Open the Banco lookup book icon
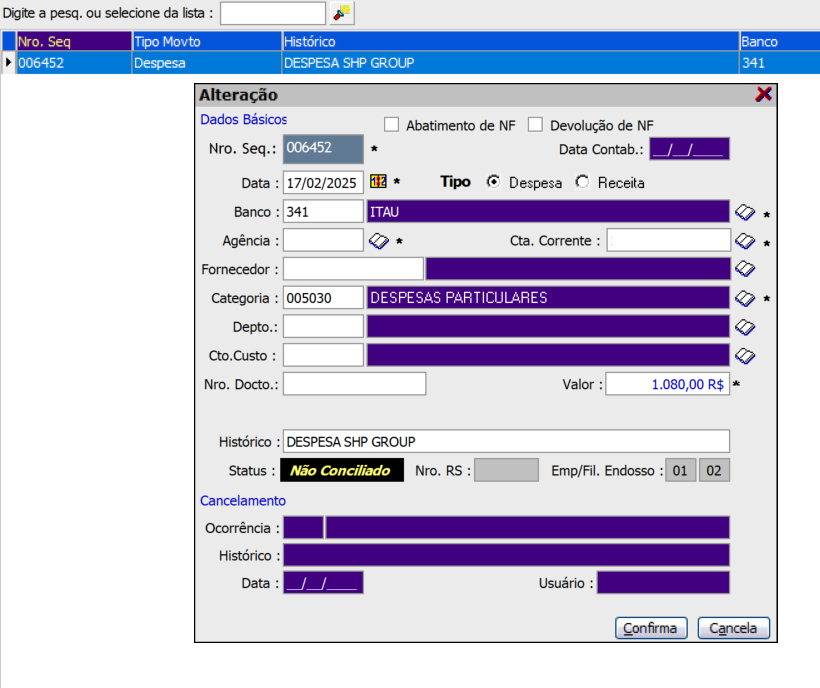 [744, 212]
